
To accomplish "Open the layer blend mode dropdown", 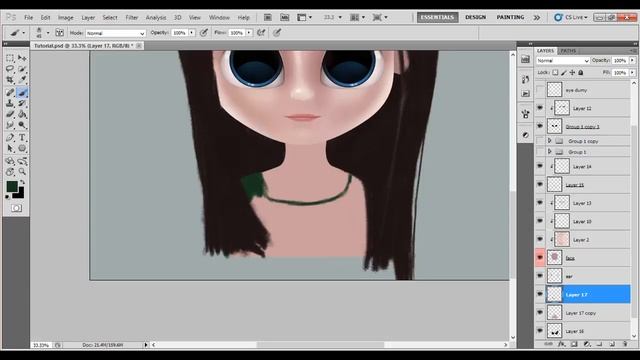I will tap(562, 61).
